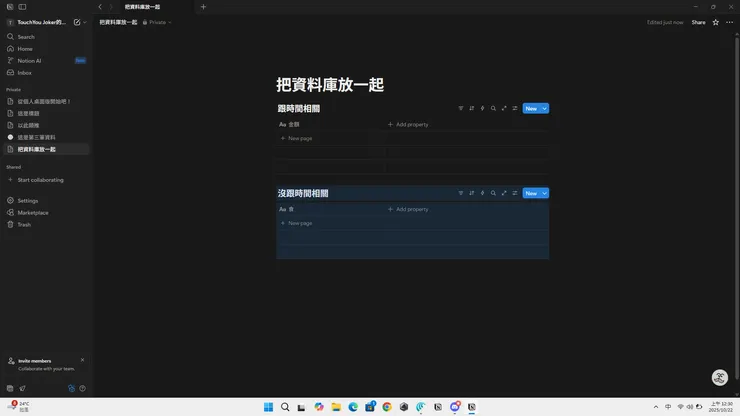Open the New button arrow in 跟時間相關
The width and height of the screenshot is (740, 416).
(544, 108)
